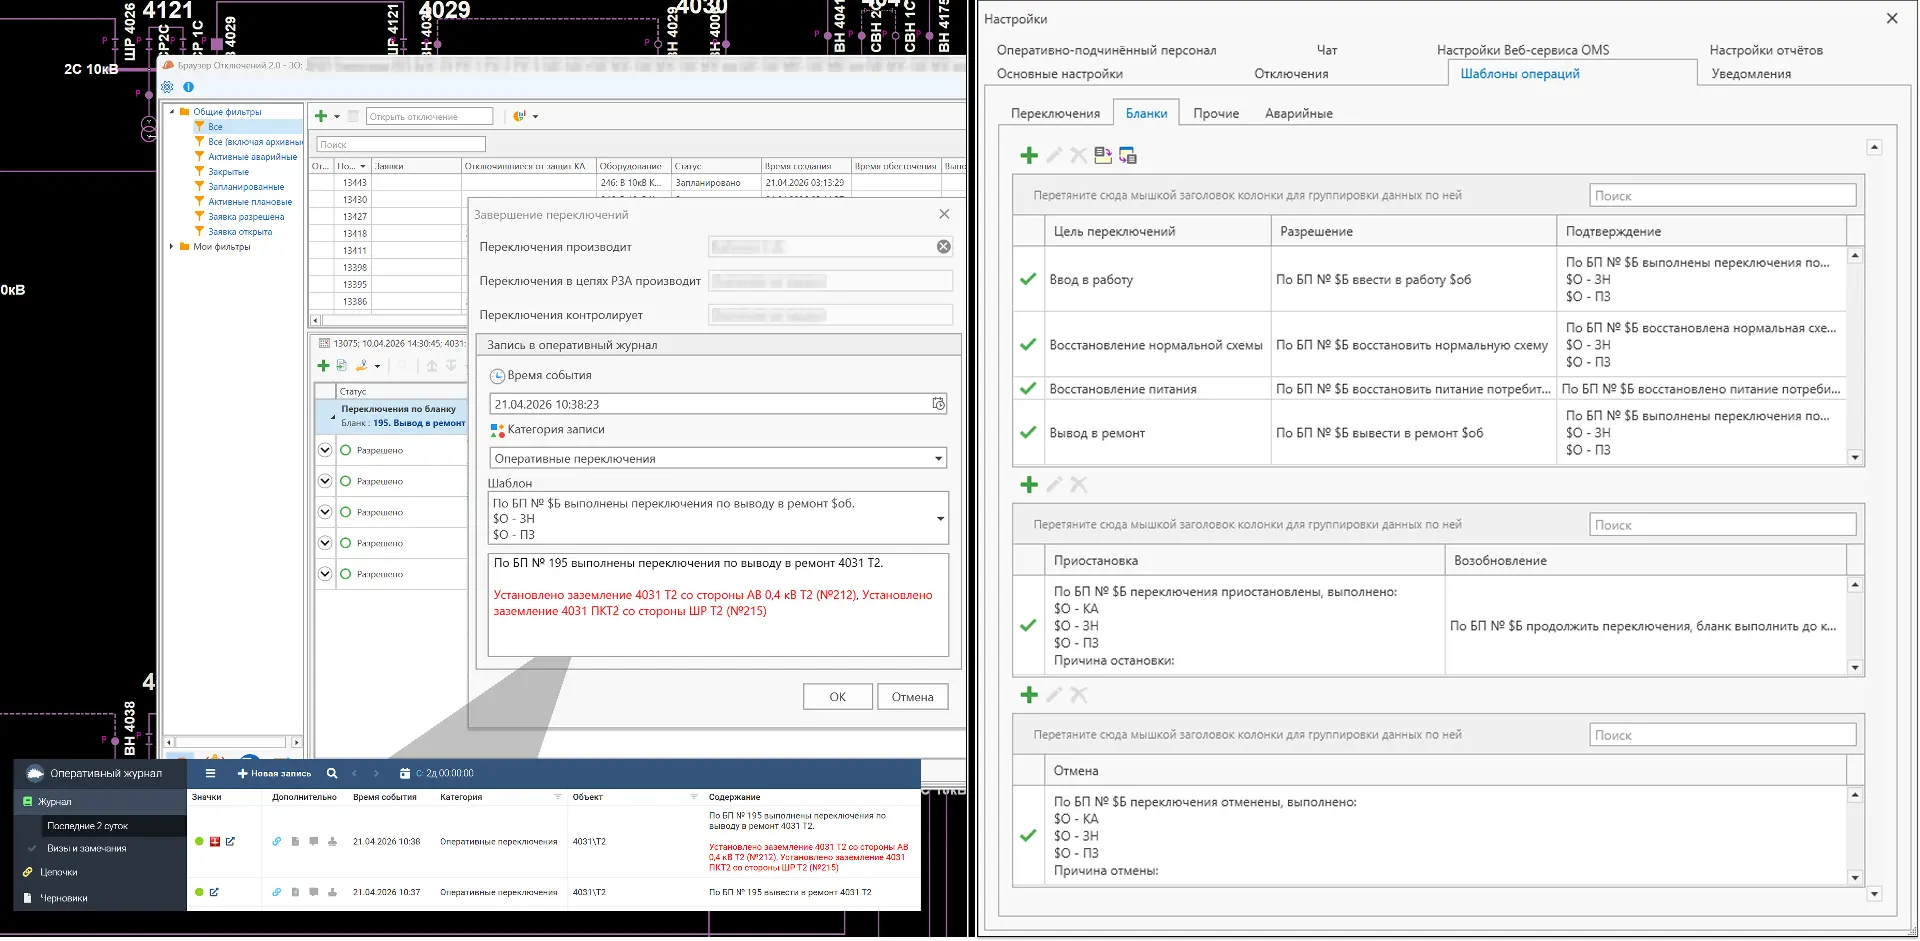Viewport: 1920px width, 941px height.
Task: Click filter icon on Объект journal column
Action: pyautogui.click(x=694, y=797)
